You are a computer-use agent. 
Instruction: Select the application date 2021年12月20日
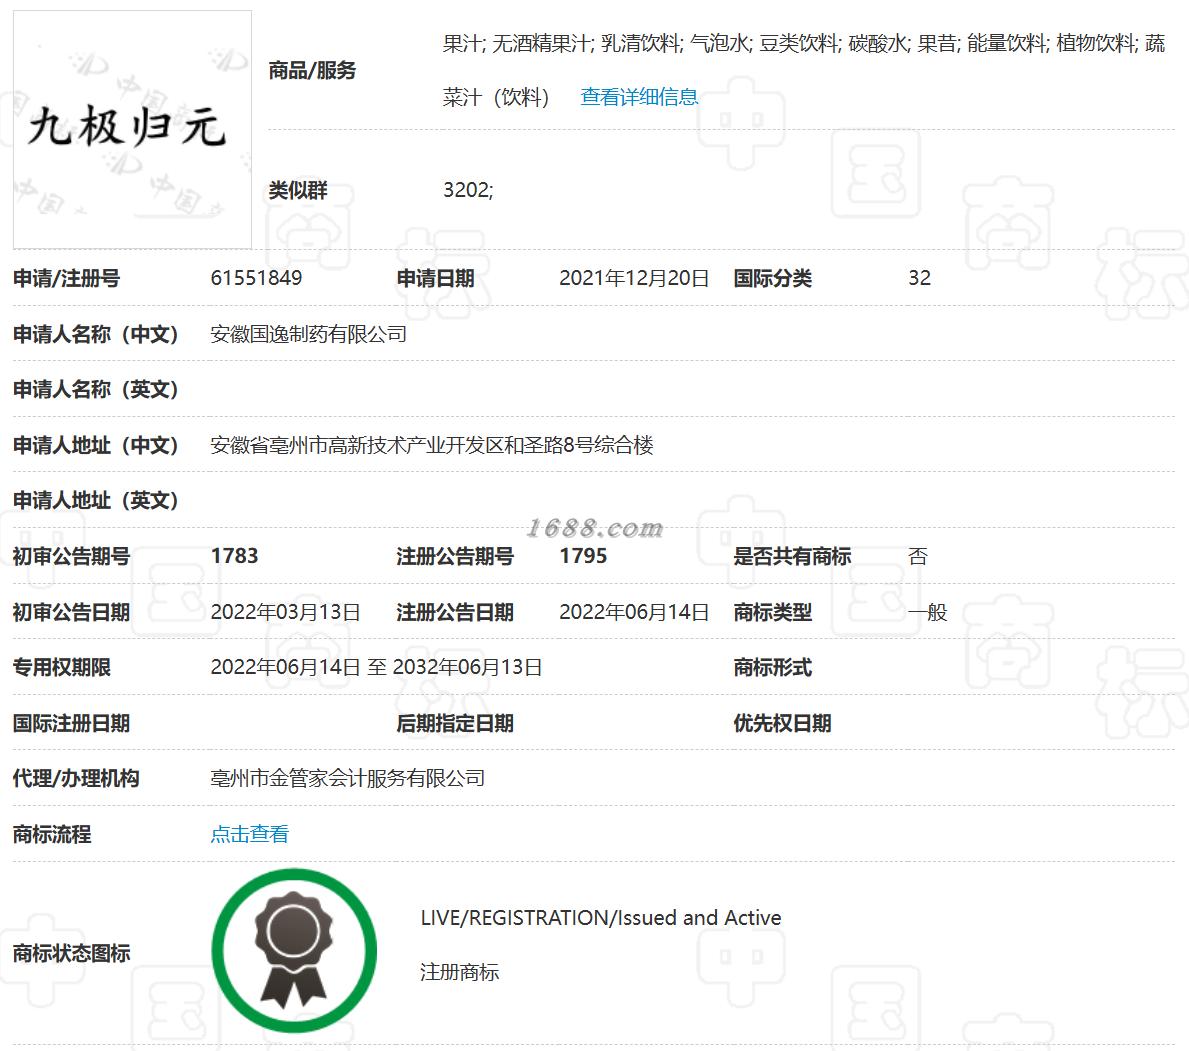point(634,278)
